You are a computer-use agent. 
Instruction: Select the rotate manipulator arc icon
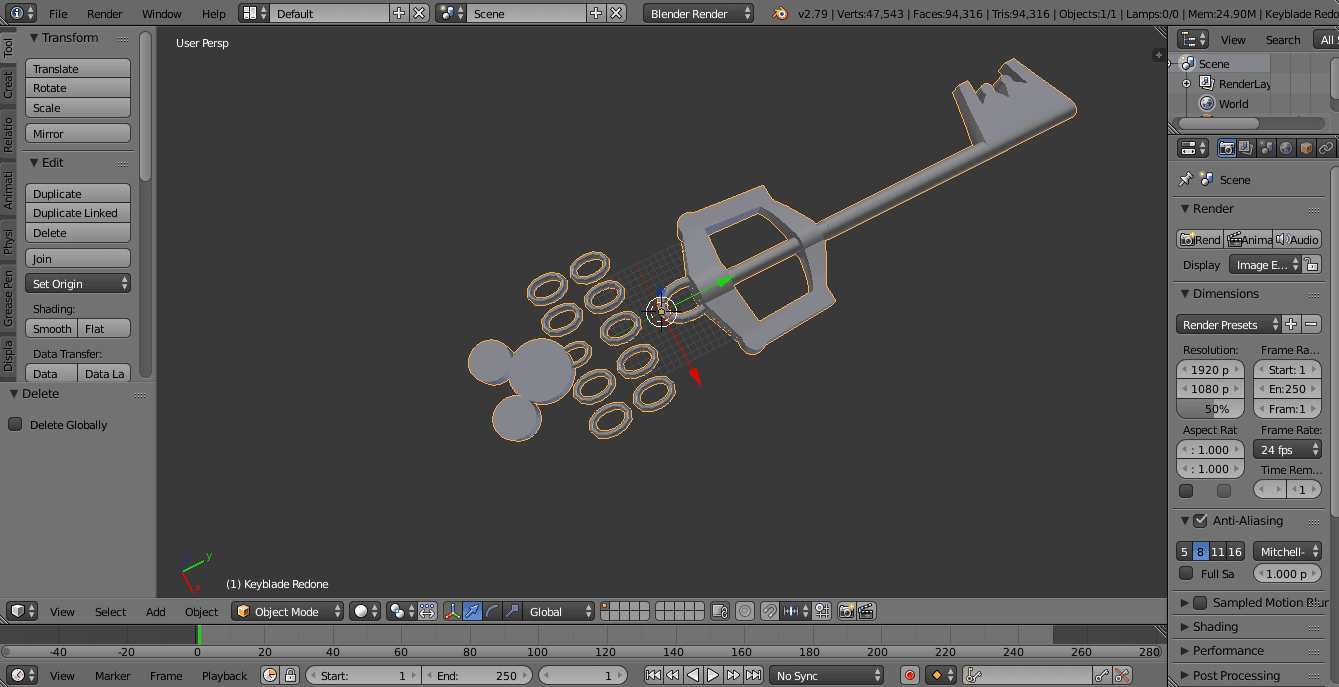pos(492,611)
